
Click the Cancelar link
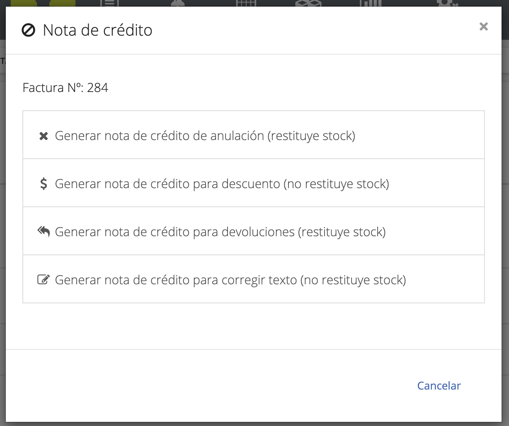439,386
